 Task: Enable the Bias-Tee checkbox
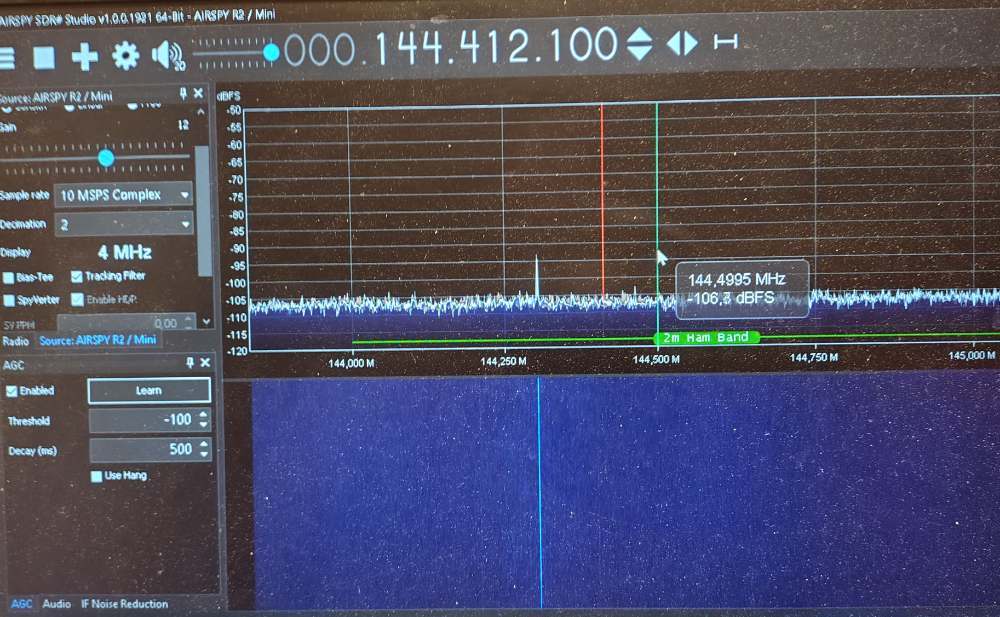point(9,277)
